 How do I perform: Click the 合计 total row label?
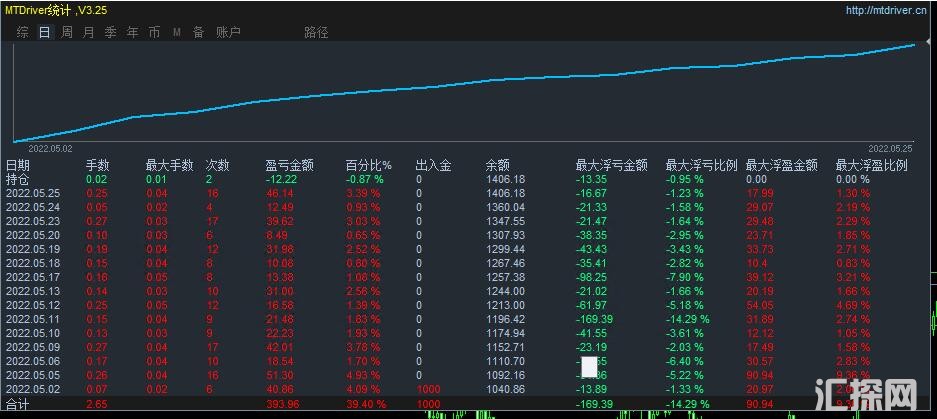(x=18, y=403)
